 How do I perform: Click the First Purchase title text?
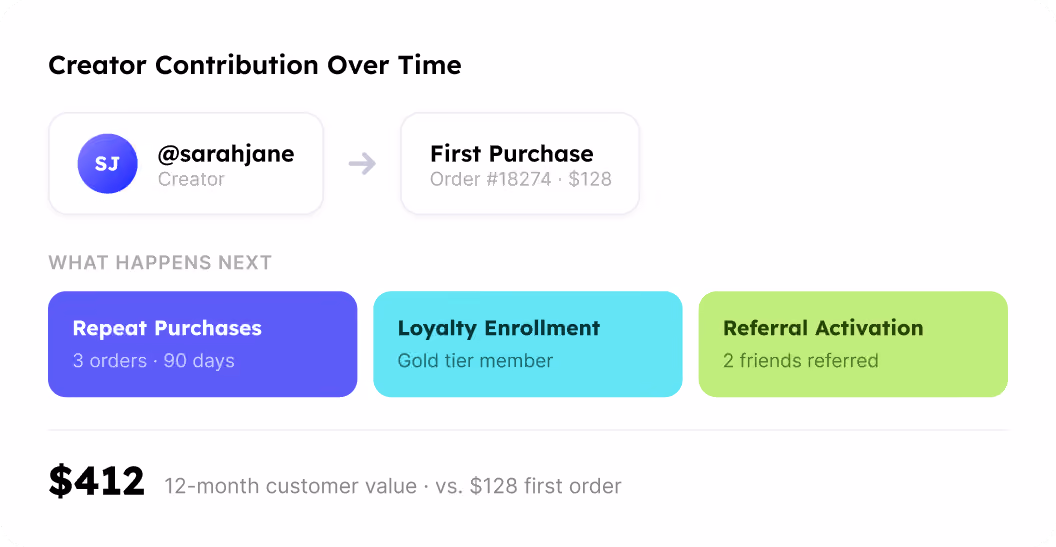(x=512, y=154)
